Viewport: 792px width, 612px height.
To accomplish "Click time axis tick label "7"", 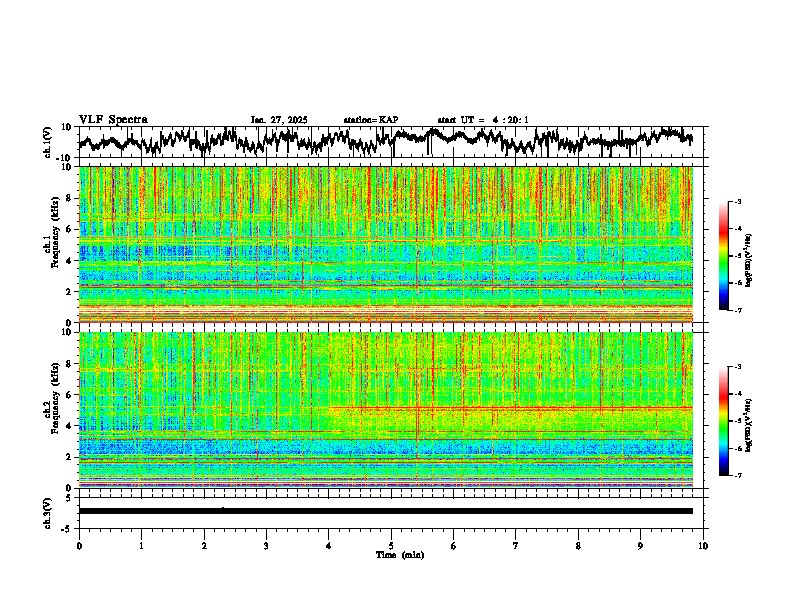I will click(x=516, y=546).
